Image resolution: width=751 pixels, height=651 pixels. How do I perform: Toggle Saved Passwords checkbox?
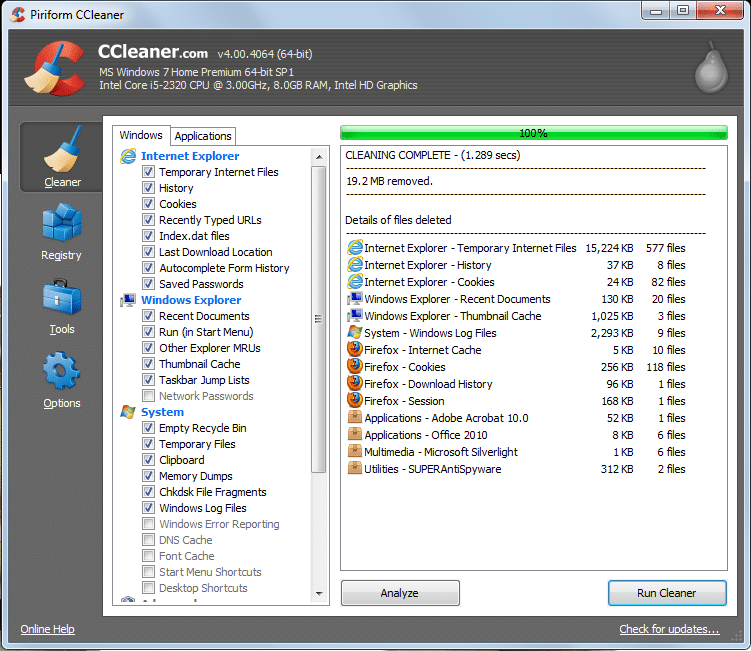[x=148, y=284]
